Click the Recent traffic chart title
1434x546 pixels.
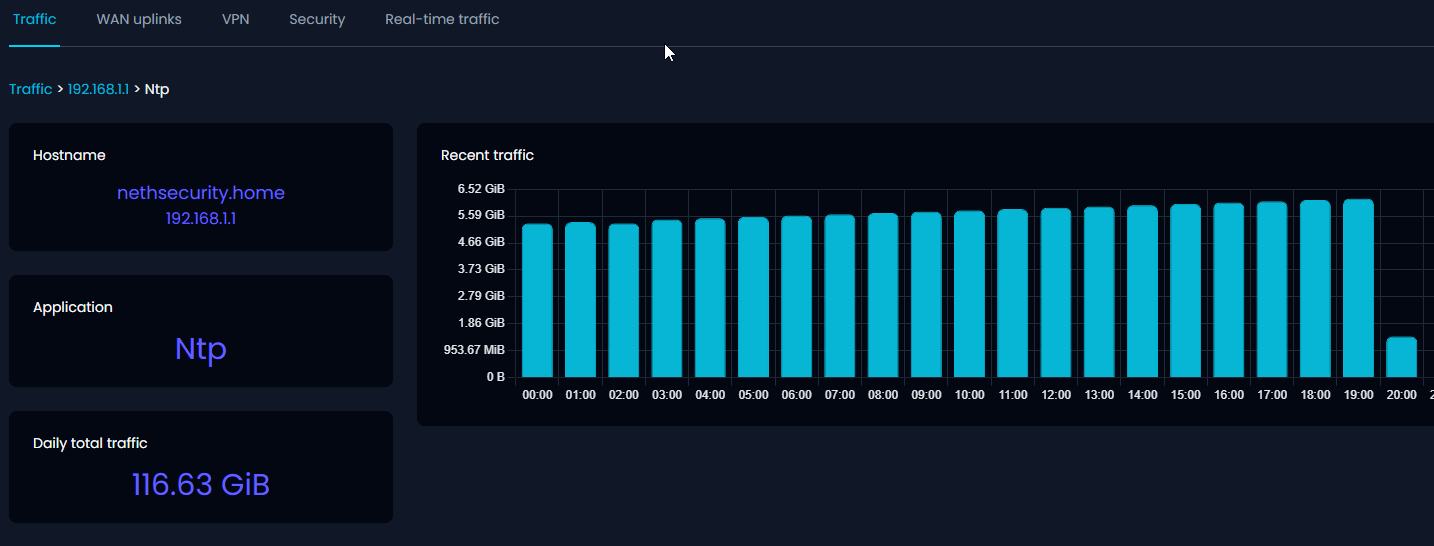pyautogui.click(x=487, y=155)
